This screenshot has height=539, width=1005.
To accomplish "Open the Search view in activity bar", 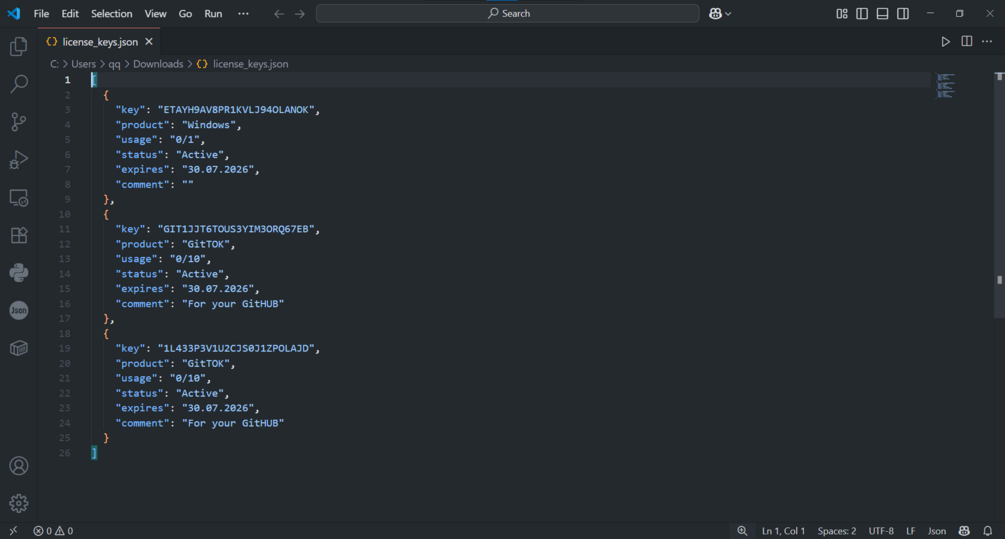I will pyautogui.click(x=19, y=83).
